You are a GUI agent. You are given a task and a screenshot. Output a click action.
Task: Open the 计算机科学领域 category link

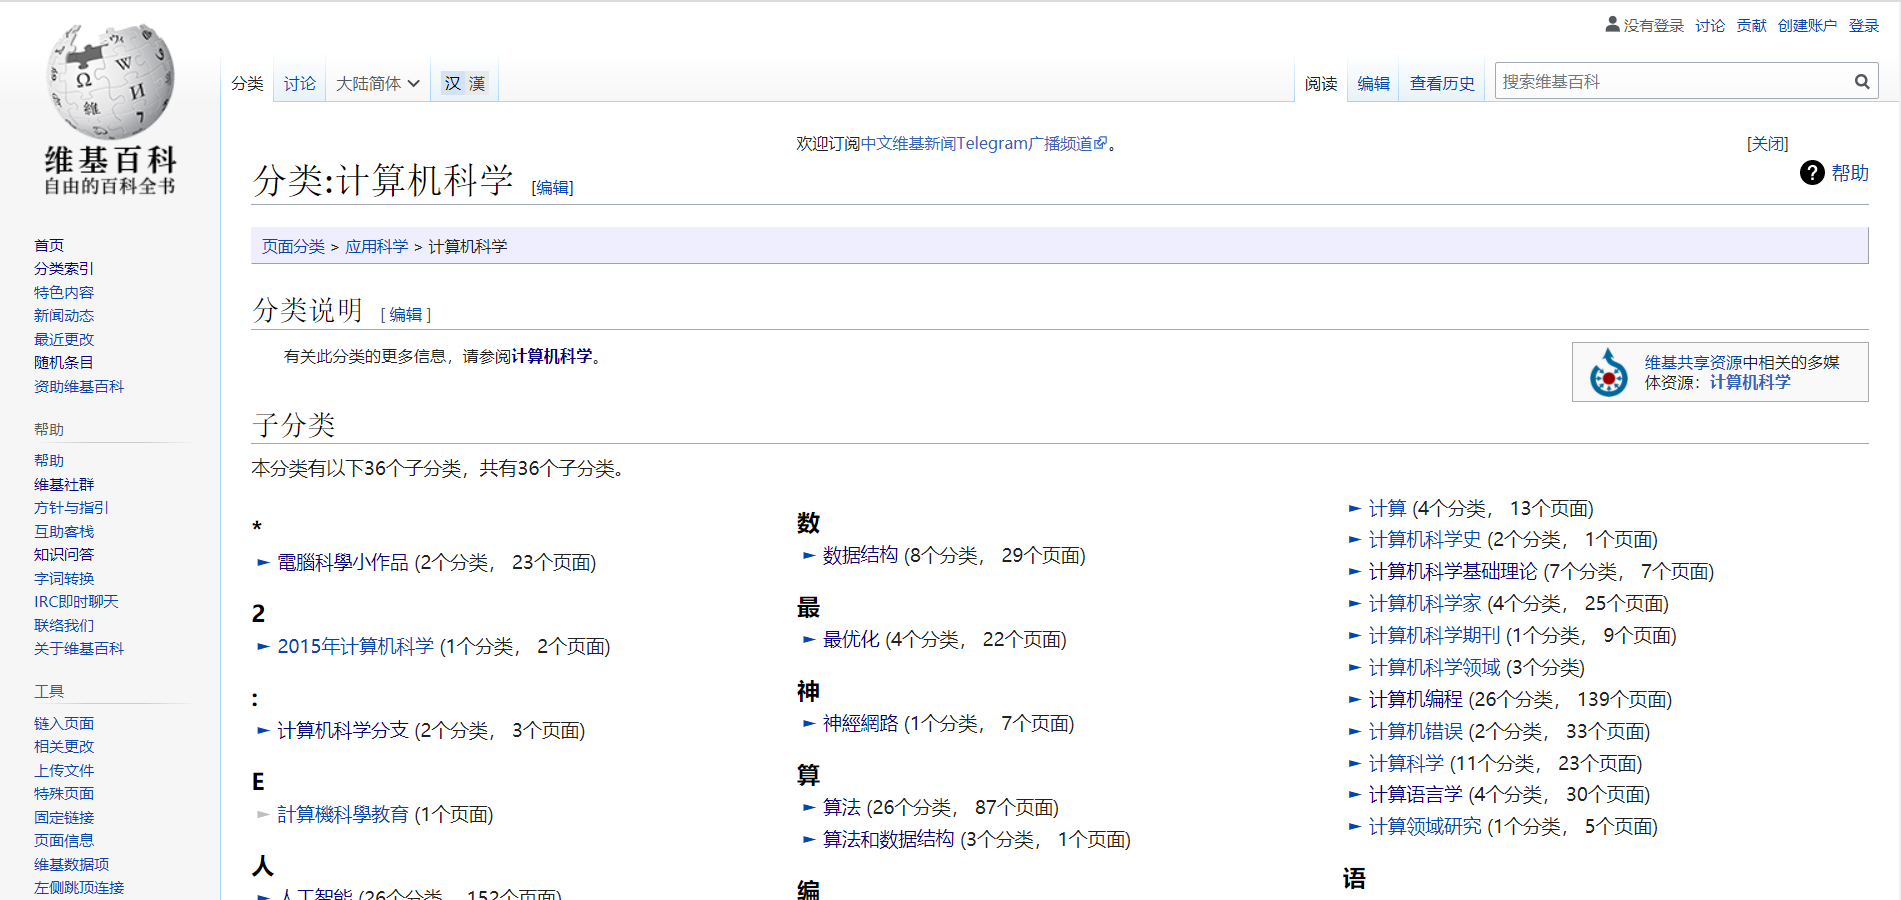[1434, 668]
